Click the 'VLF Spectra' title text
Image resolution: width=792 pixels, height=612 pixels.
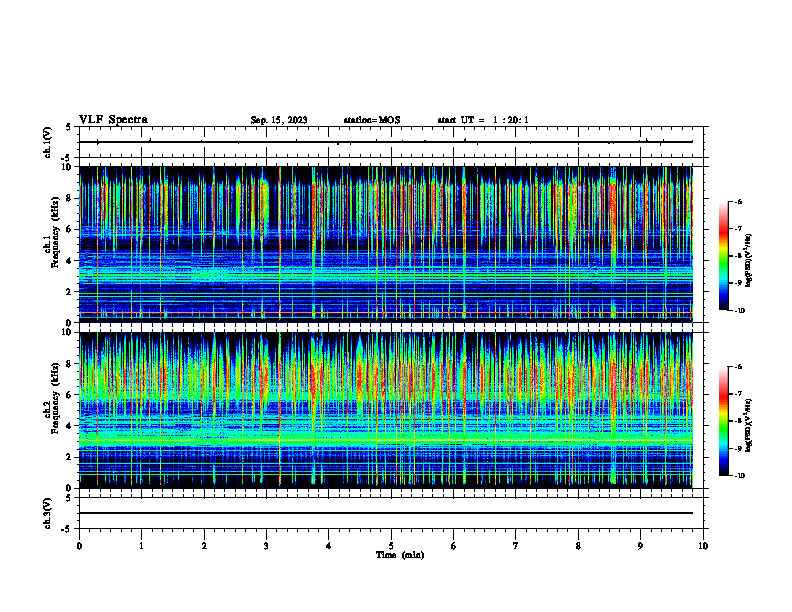113,120
